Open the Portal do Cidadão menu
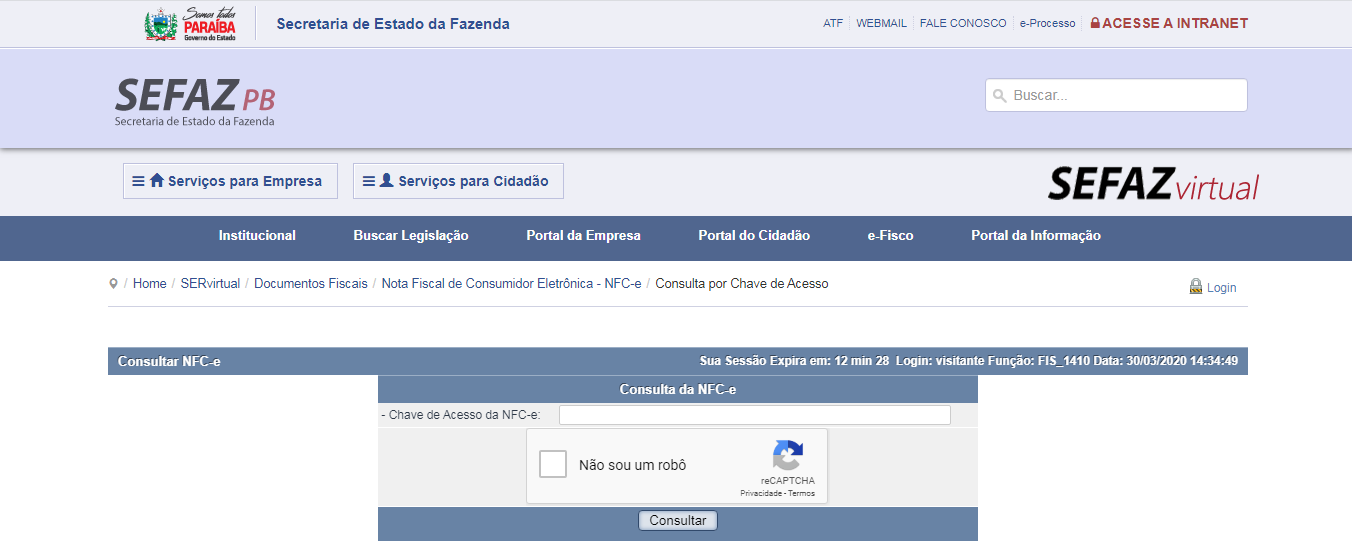Viewport: 1352px width, 558px height. pyautogui.click(x=754, y=236)
